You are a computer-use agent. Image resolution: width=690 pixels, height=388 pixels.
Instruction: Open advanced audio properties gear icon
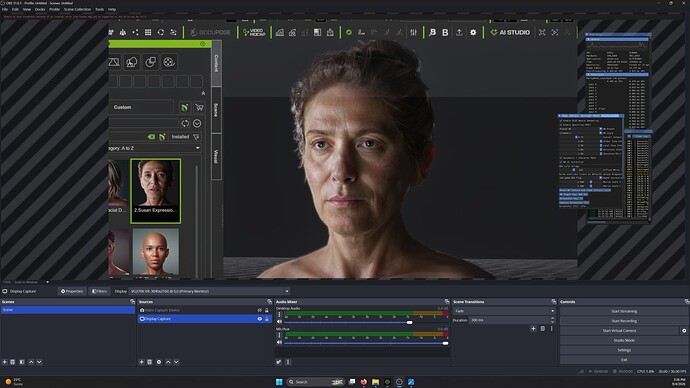click(279, 362)
